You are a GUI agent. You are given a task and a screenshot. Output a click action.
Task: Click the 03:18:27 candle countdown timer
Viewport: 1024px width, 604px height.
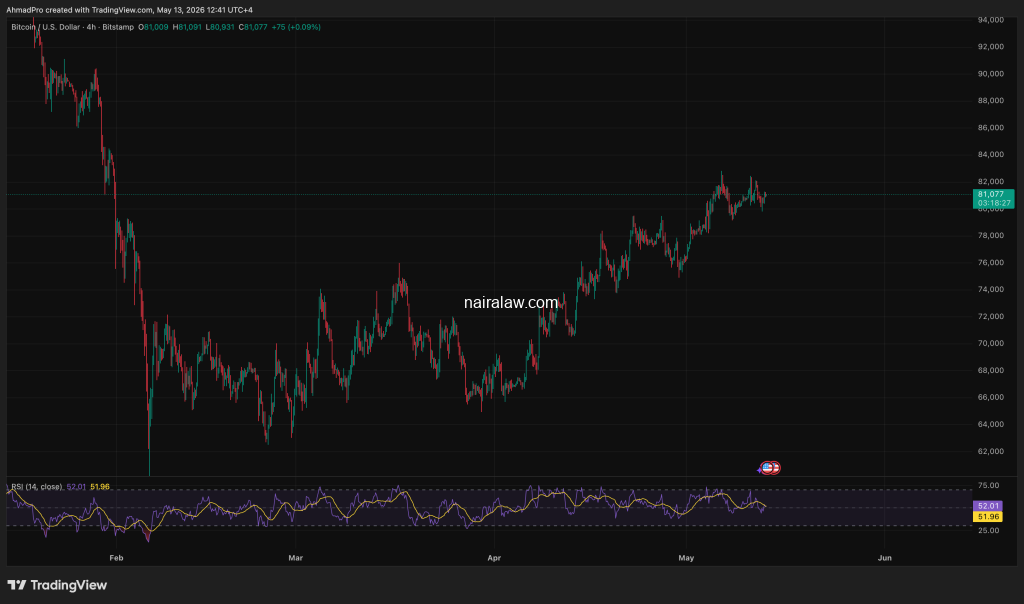993,203
